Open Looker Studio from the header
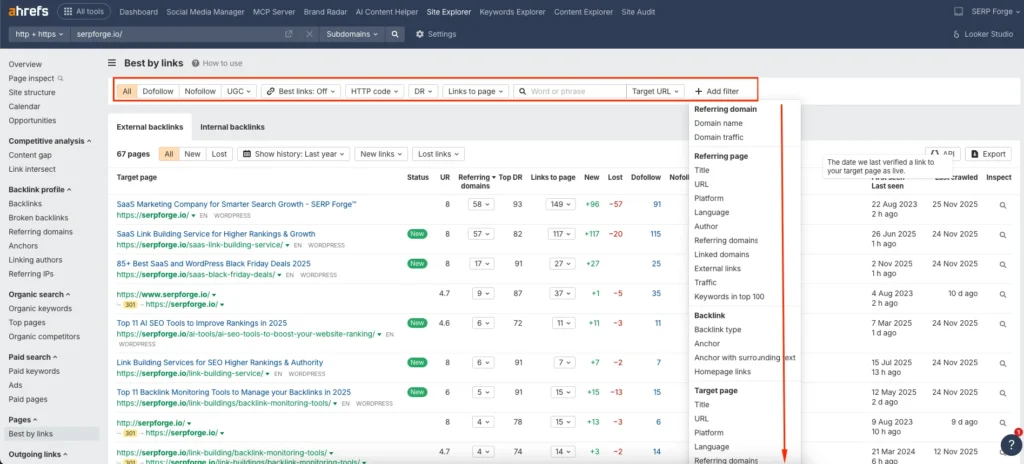The width and height of the screenshot is (1024, 464). tap(981, 34)
